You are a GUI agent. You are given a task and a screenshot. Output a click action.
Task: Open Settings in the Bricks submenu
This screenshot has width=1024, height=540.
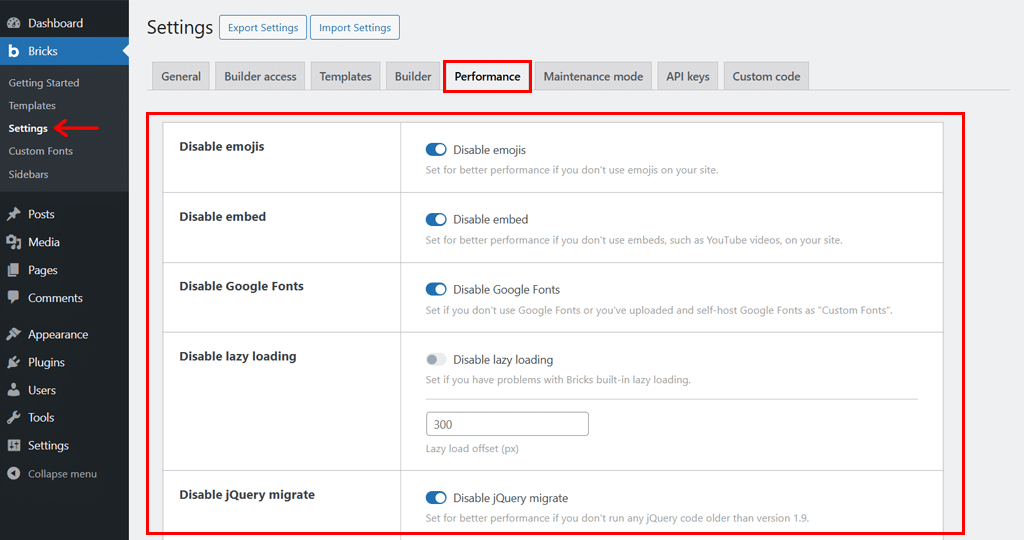point(28,129)
